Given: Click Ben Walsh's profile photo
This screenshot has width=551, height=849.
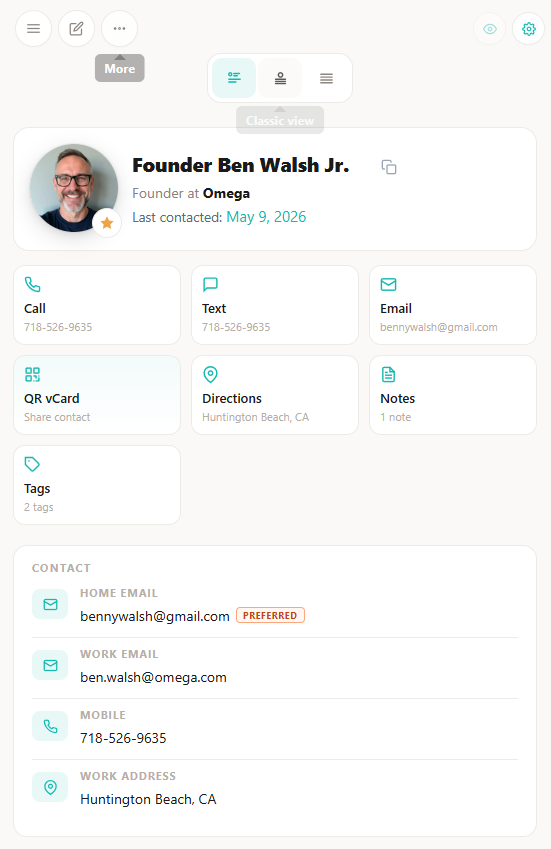Looking at the screenshot, I should [x=74, y=188].
